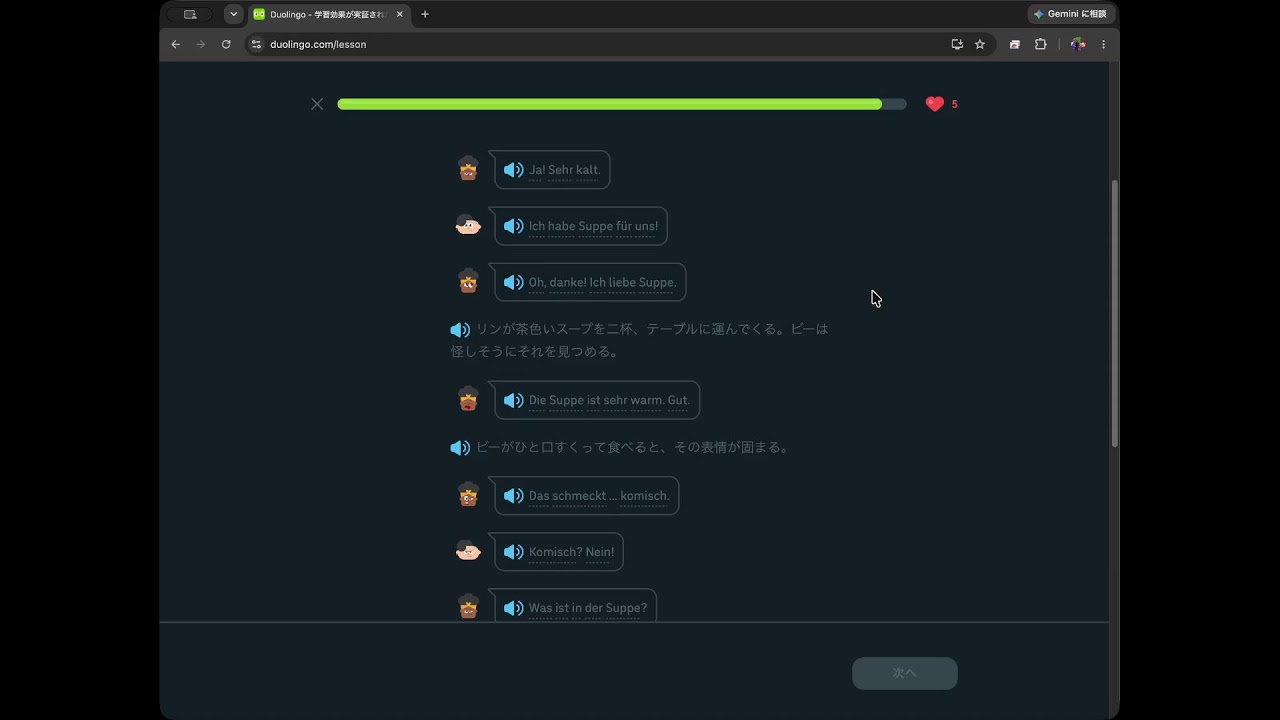Screen dimensions: 1280x720
Task: Click the word "uns!" in second bubble
Action: (645, 226)
